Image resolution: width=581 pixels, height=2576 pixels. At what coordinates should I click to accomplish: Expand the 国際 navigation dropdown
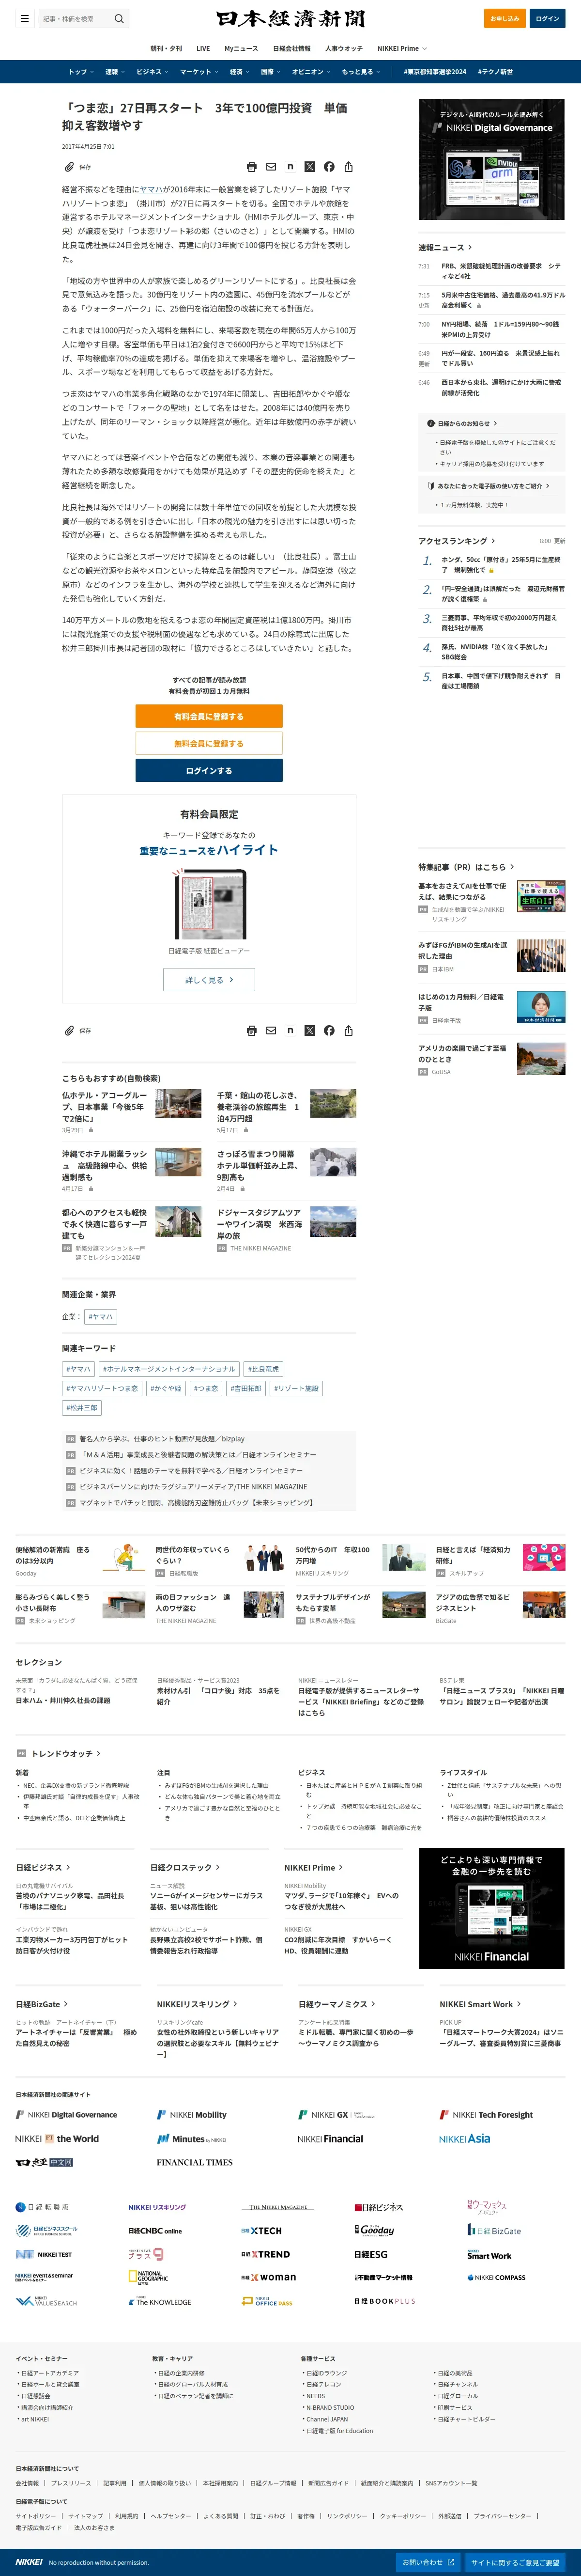(271, 72)
